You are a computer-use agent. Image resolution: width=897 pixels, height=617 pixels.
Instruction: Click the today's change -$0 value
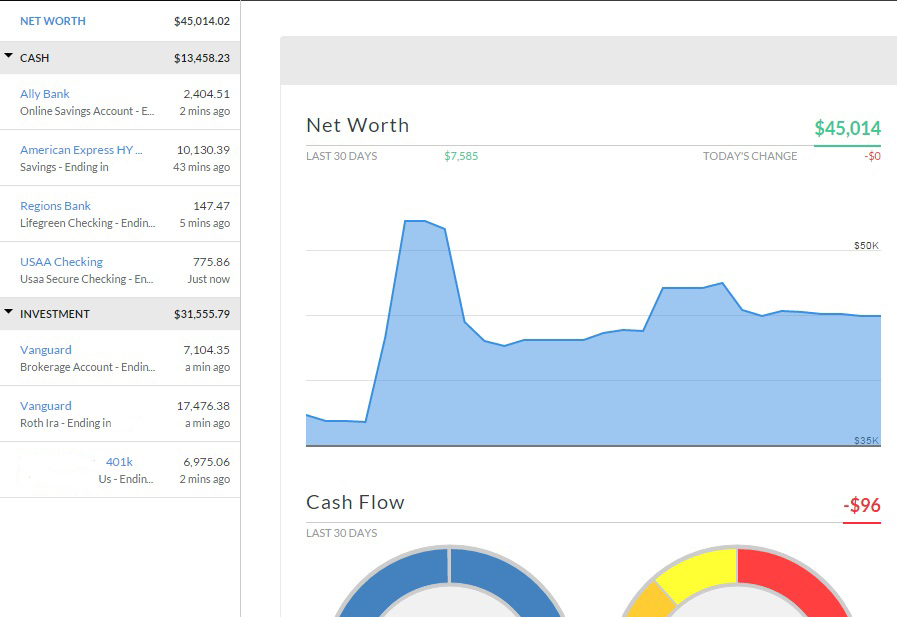tap(872, 156)
